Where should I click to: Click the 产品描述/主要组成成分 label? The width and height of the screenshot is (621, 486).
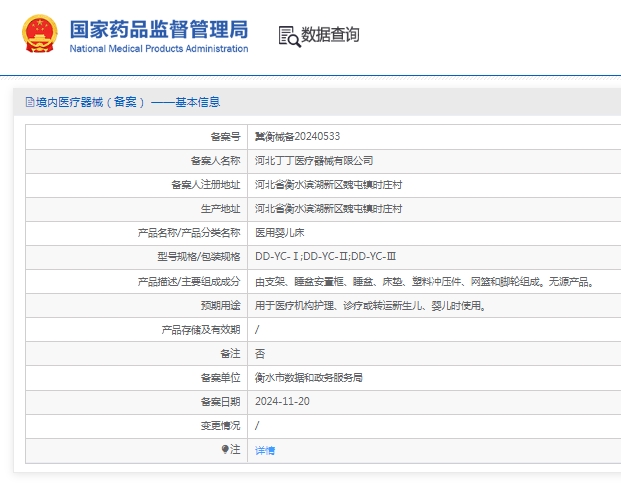point(189,282)
